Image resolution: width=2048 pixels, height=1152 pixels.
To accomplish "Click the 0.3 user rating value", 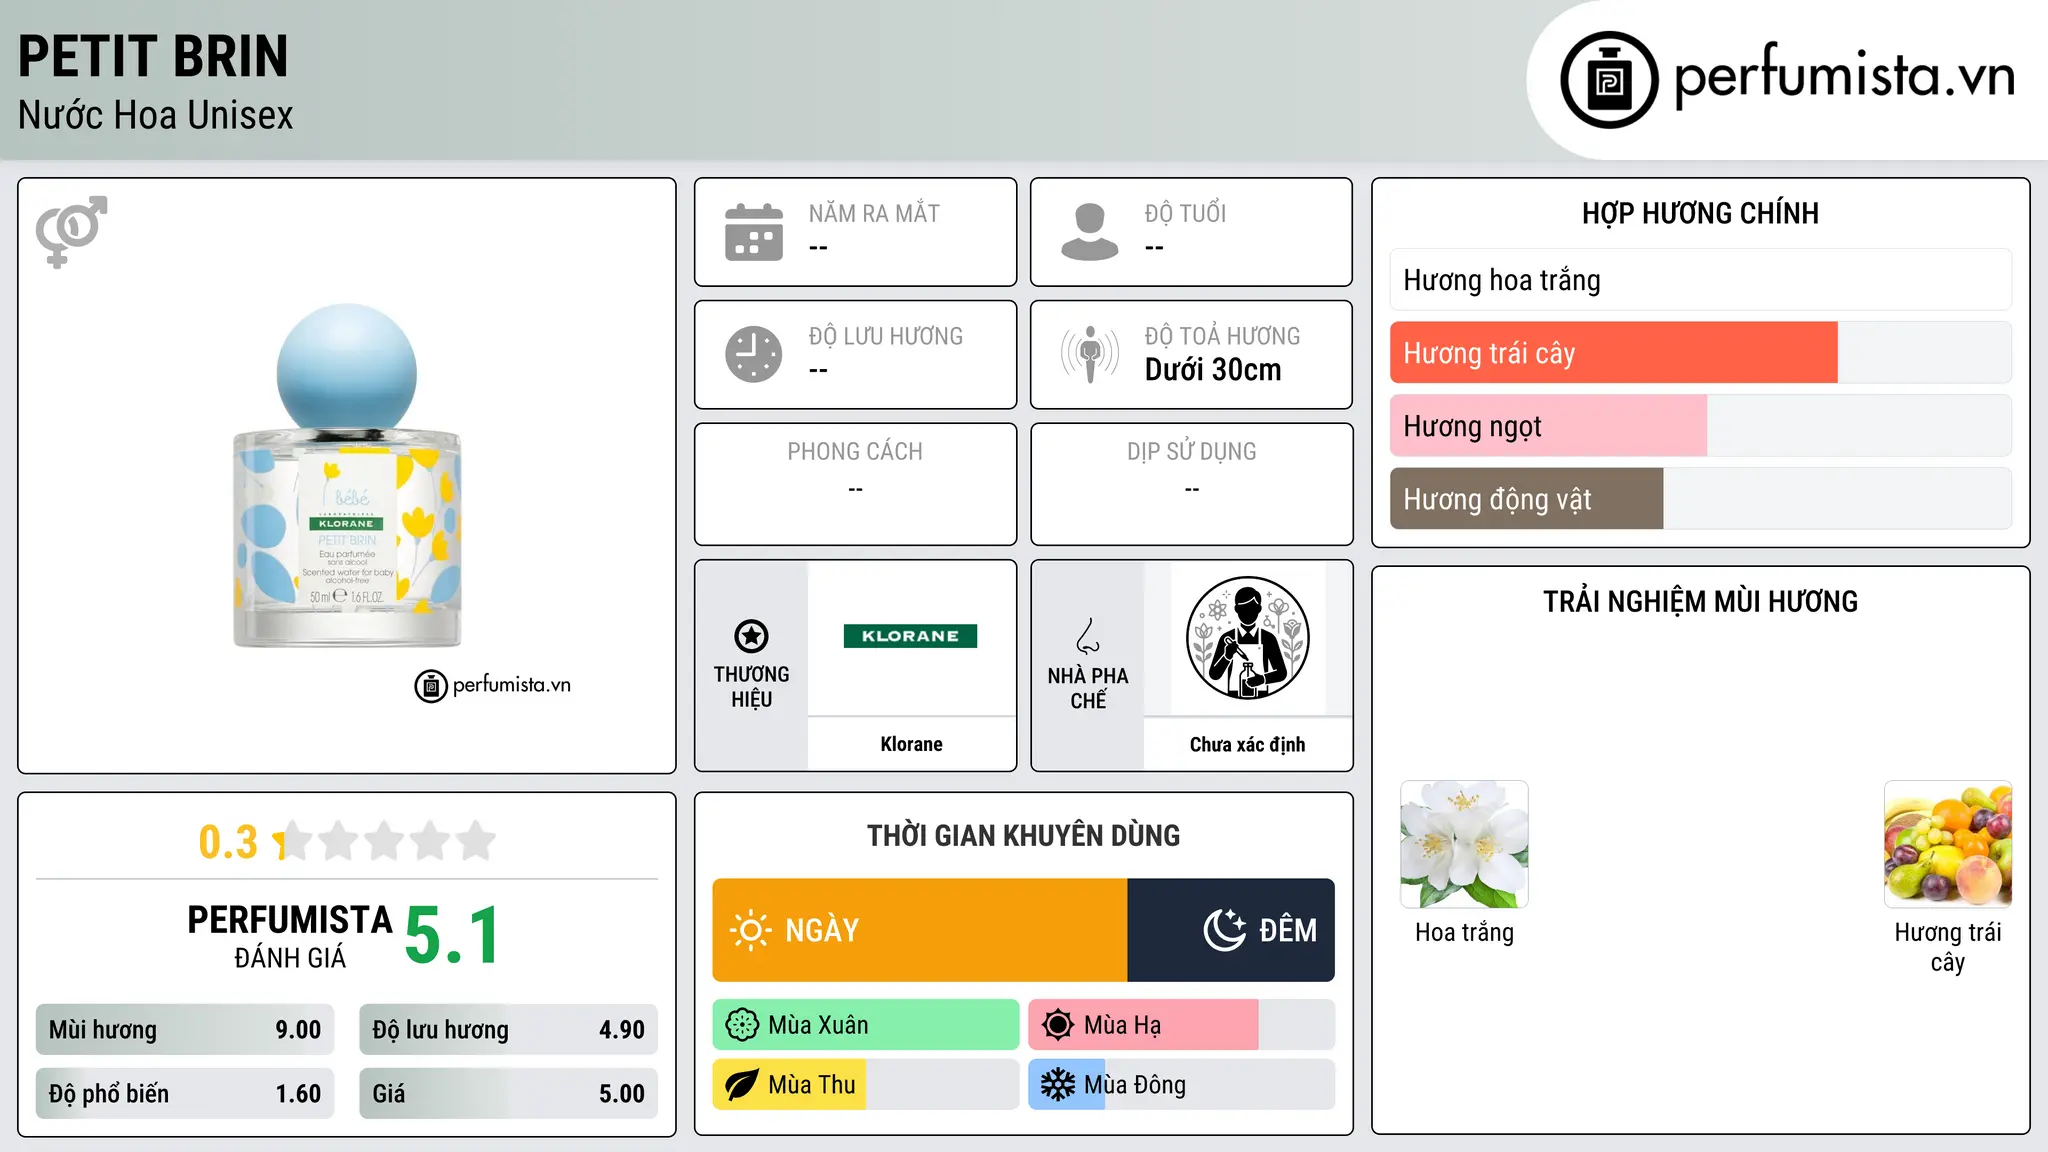I will pyautogui.click(x=228, y=842).
